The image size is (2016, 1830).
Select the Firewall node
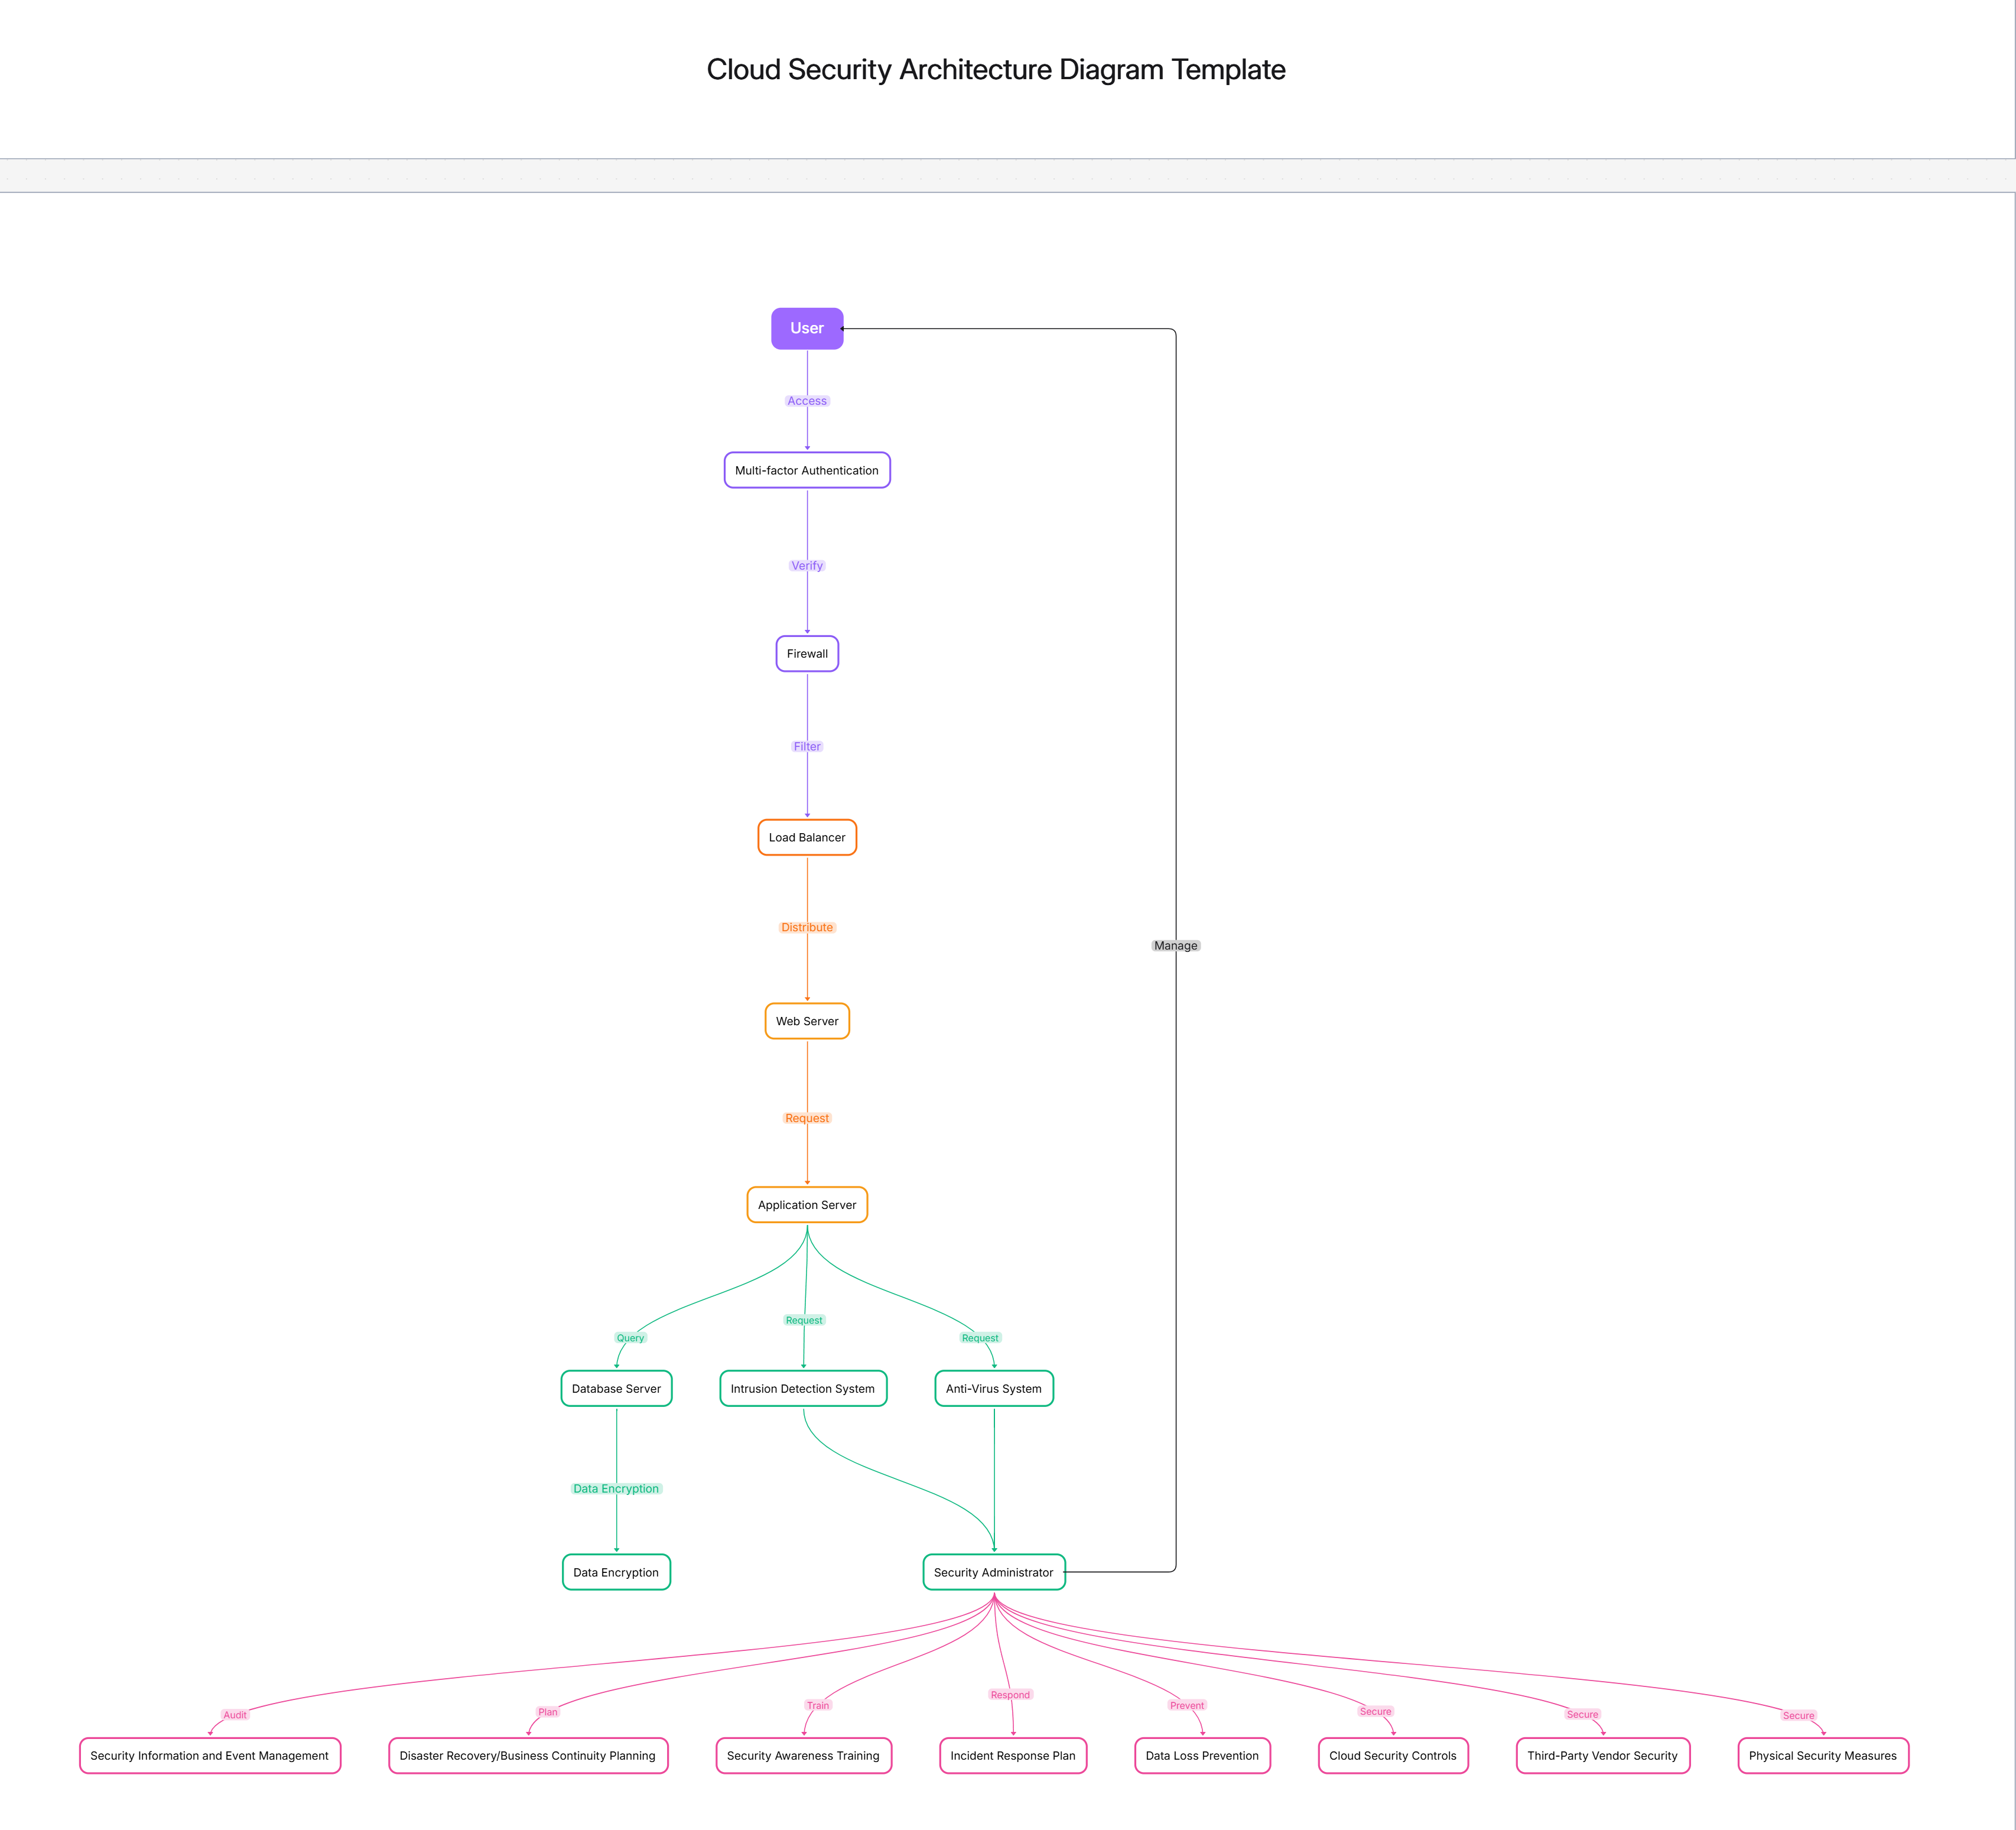pyautogui.click(x=806, y=653)
